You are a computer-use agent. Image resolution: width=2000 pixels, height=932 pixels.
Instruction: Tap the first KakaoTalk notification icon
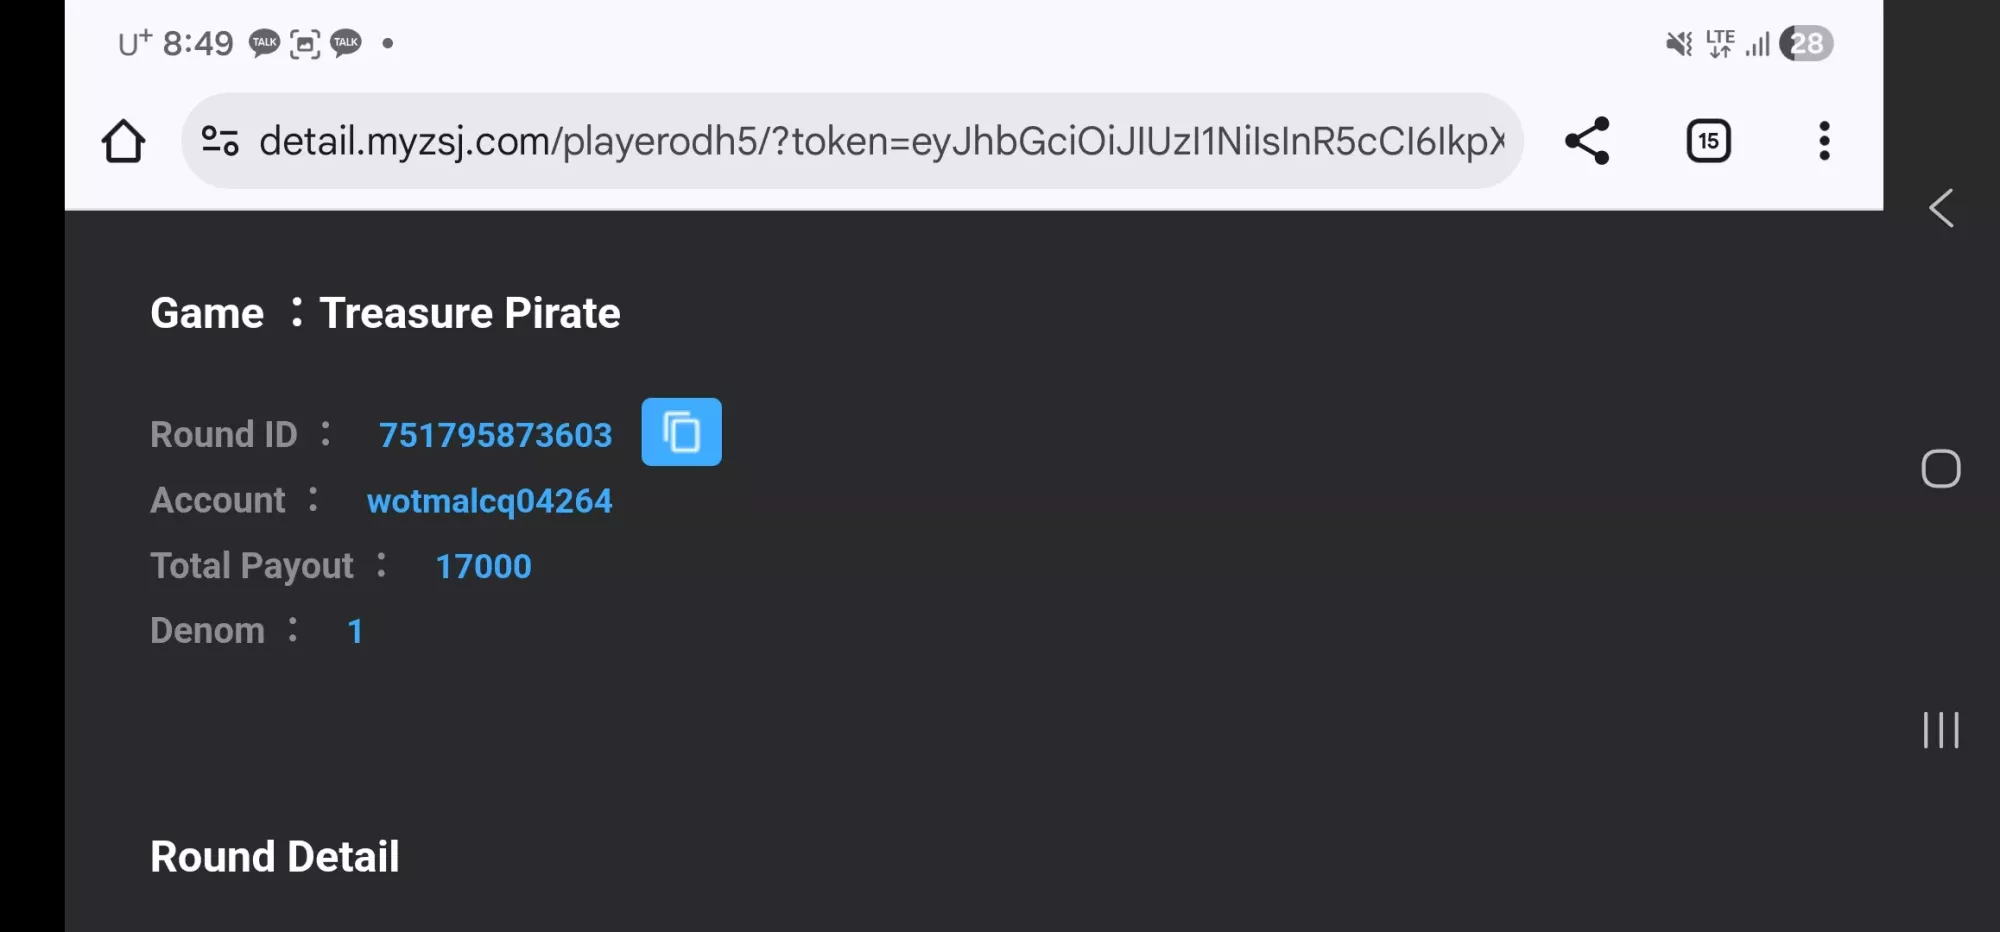click(264, 43)
